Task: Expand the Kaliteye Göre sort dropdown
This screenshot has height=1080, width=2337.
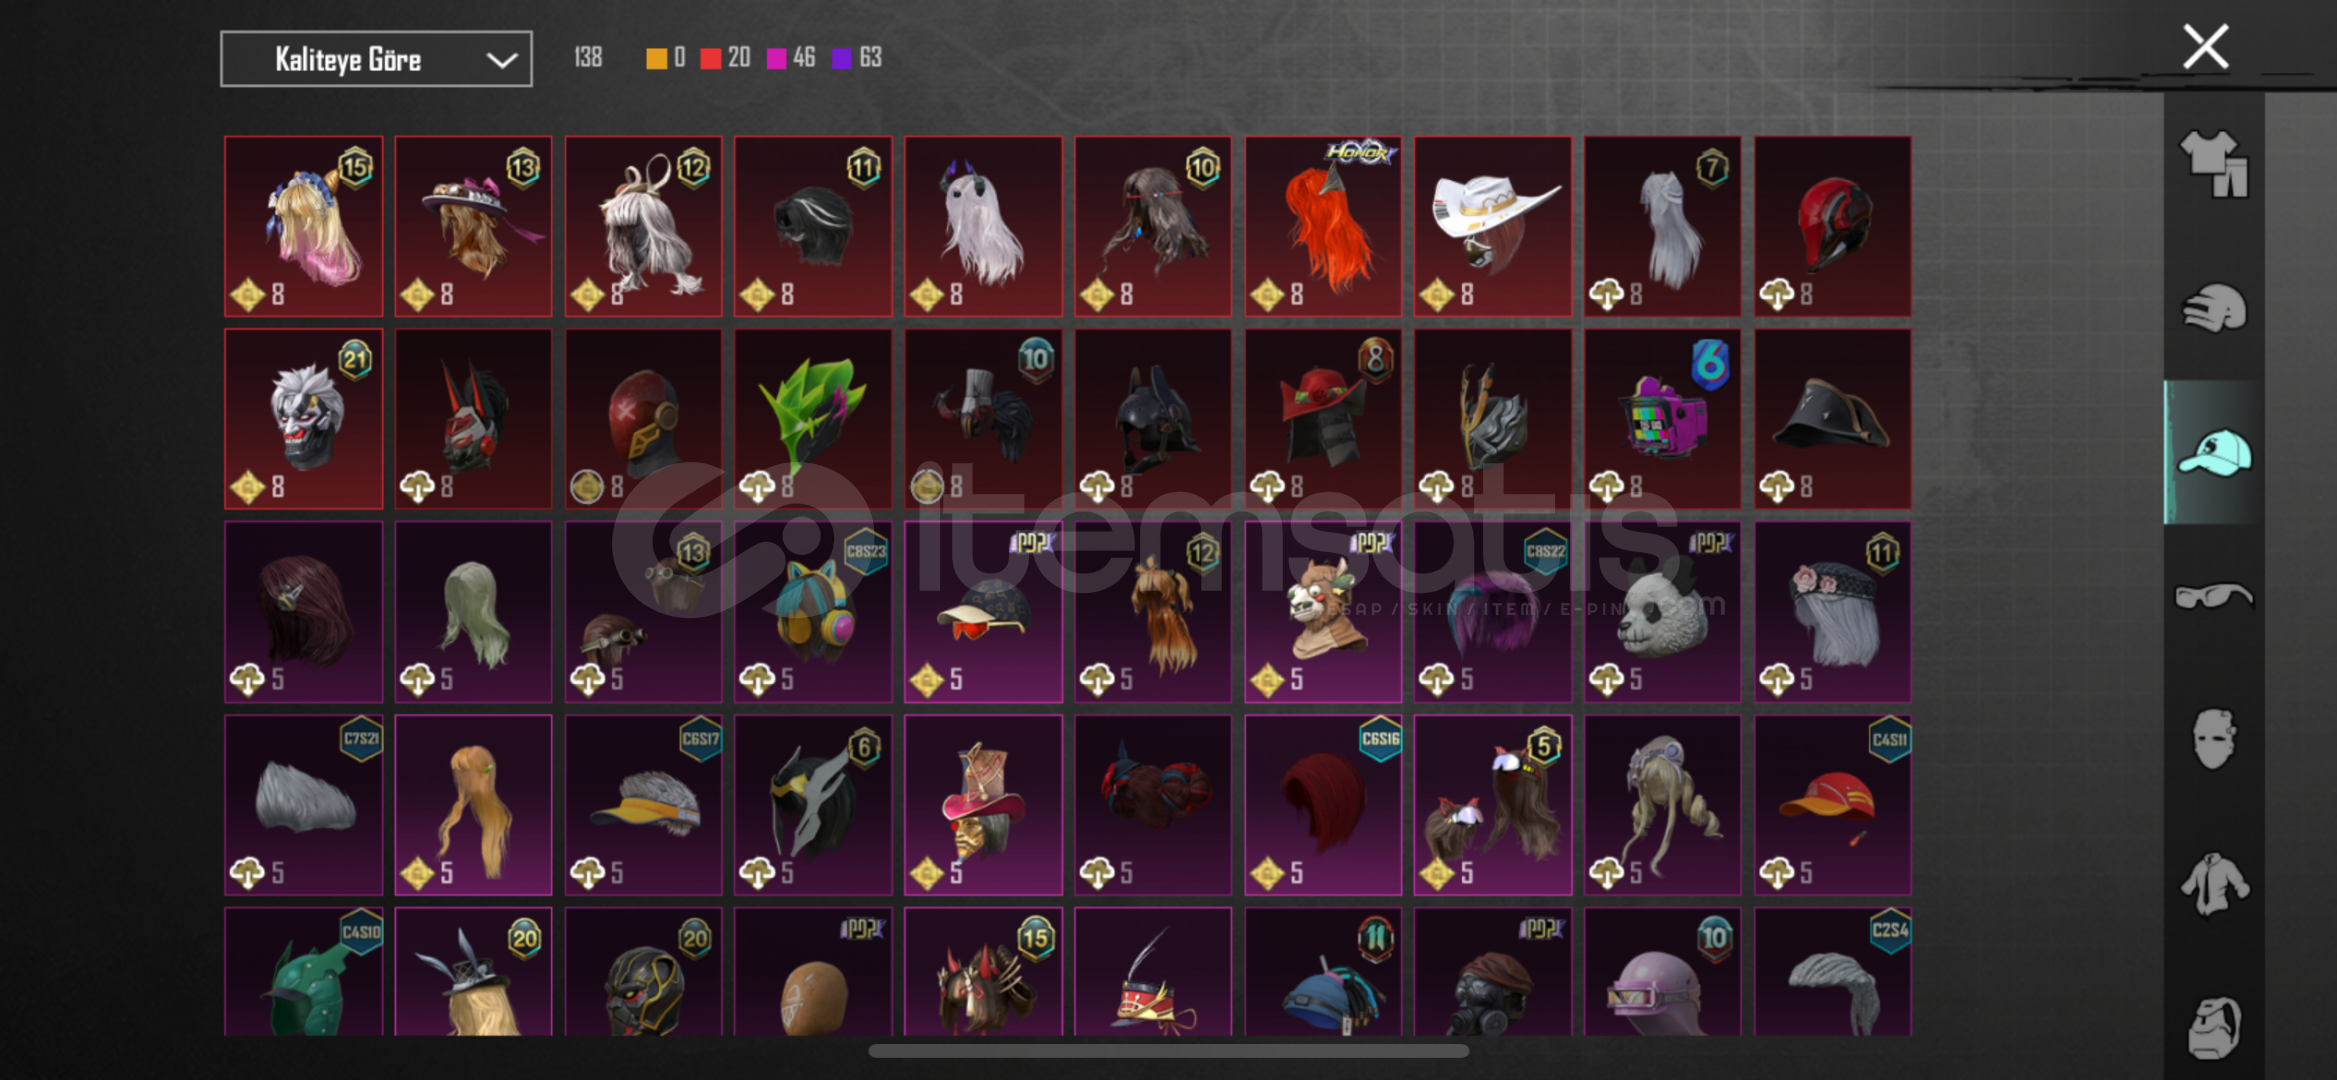Action: (x=376, y=59)
